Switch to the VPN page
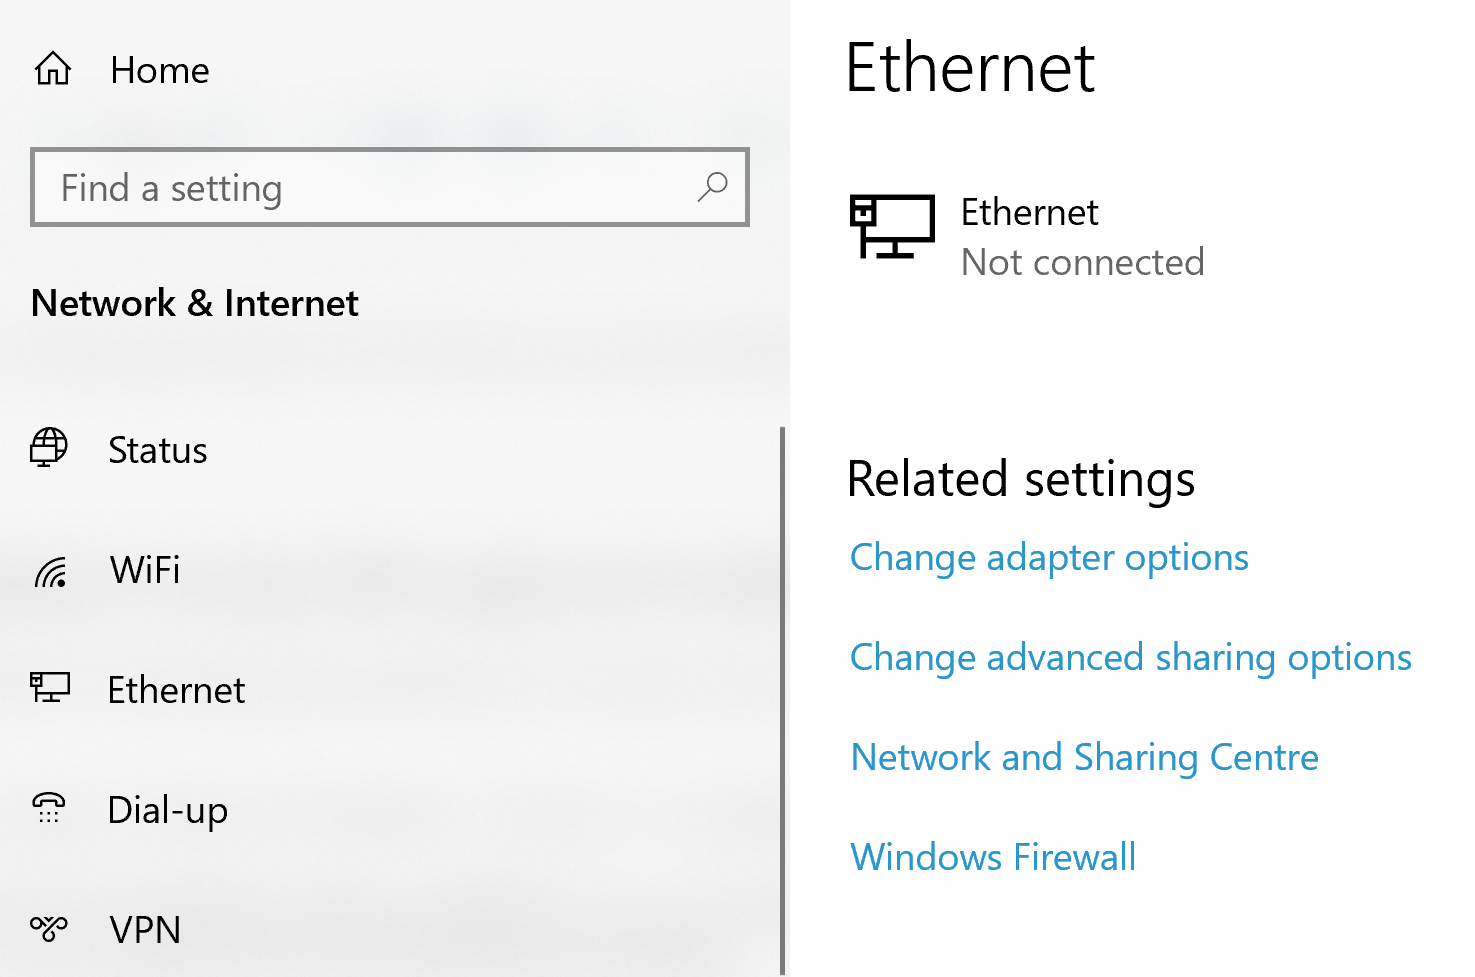The width and height of the screenshot is (1475, 977). click(145, 930)
